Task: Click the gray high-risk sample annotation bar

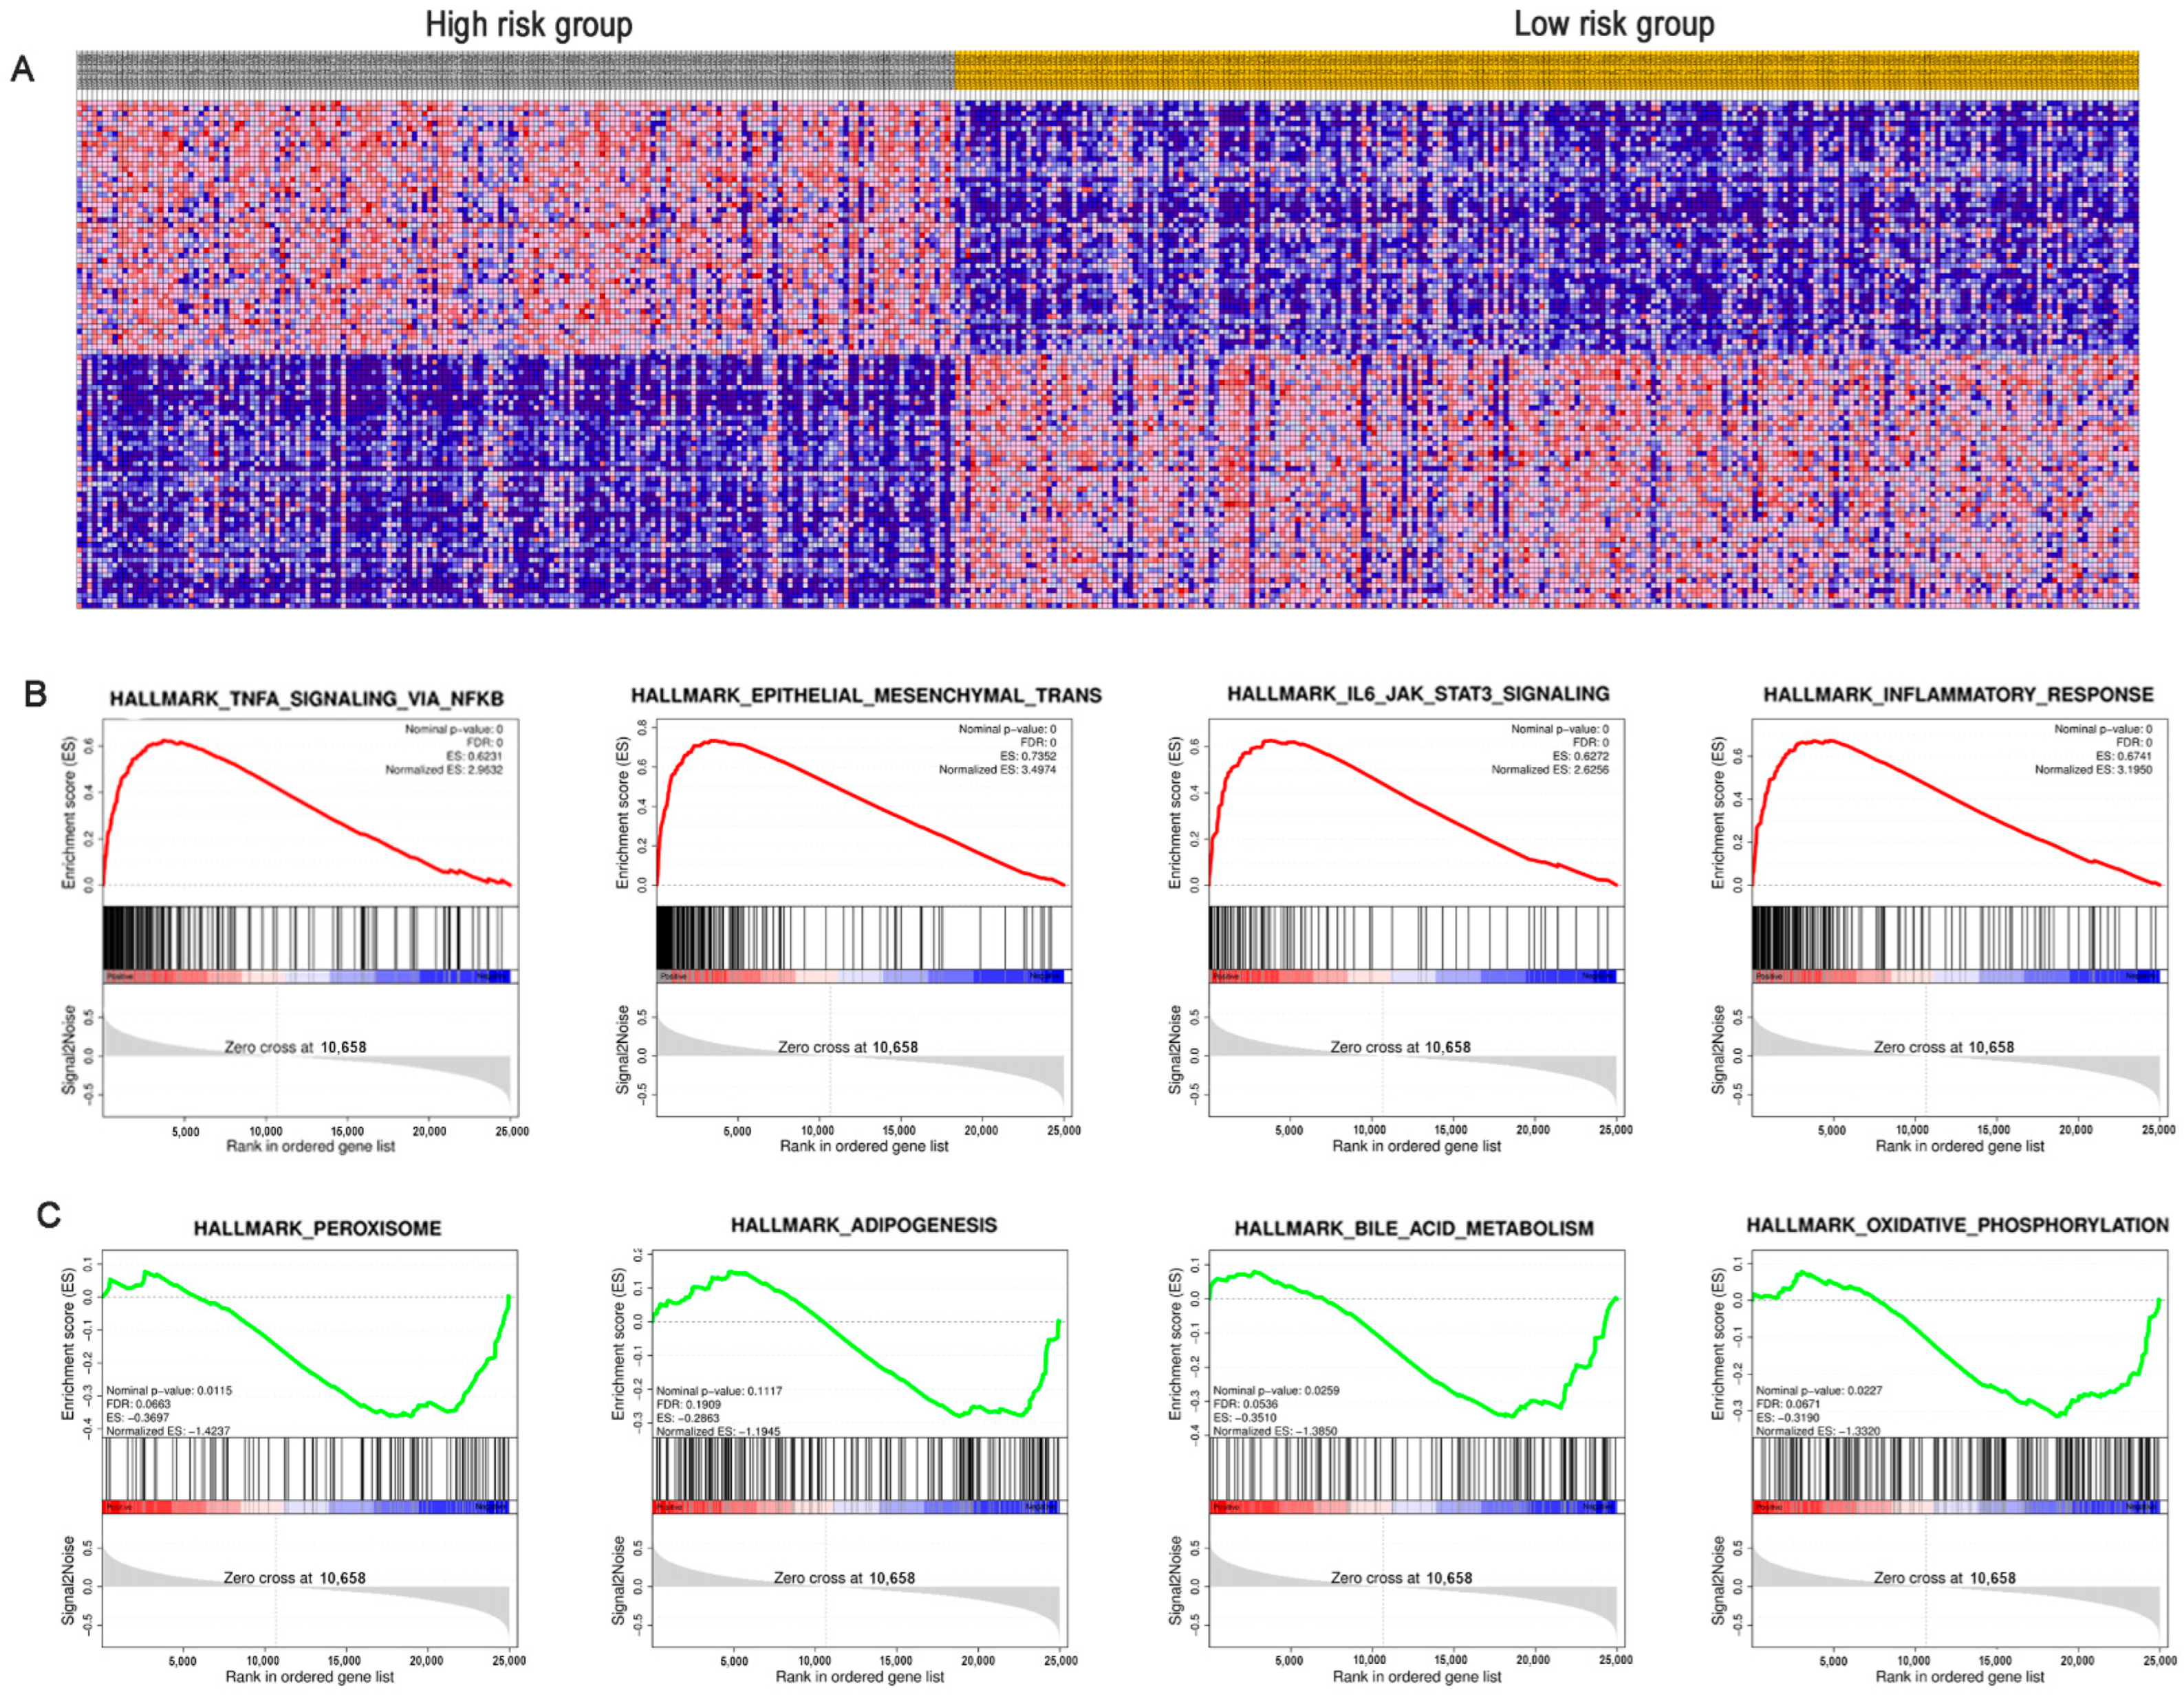Action: click(515, 71)
